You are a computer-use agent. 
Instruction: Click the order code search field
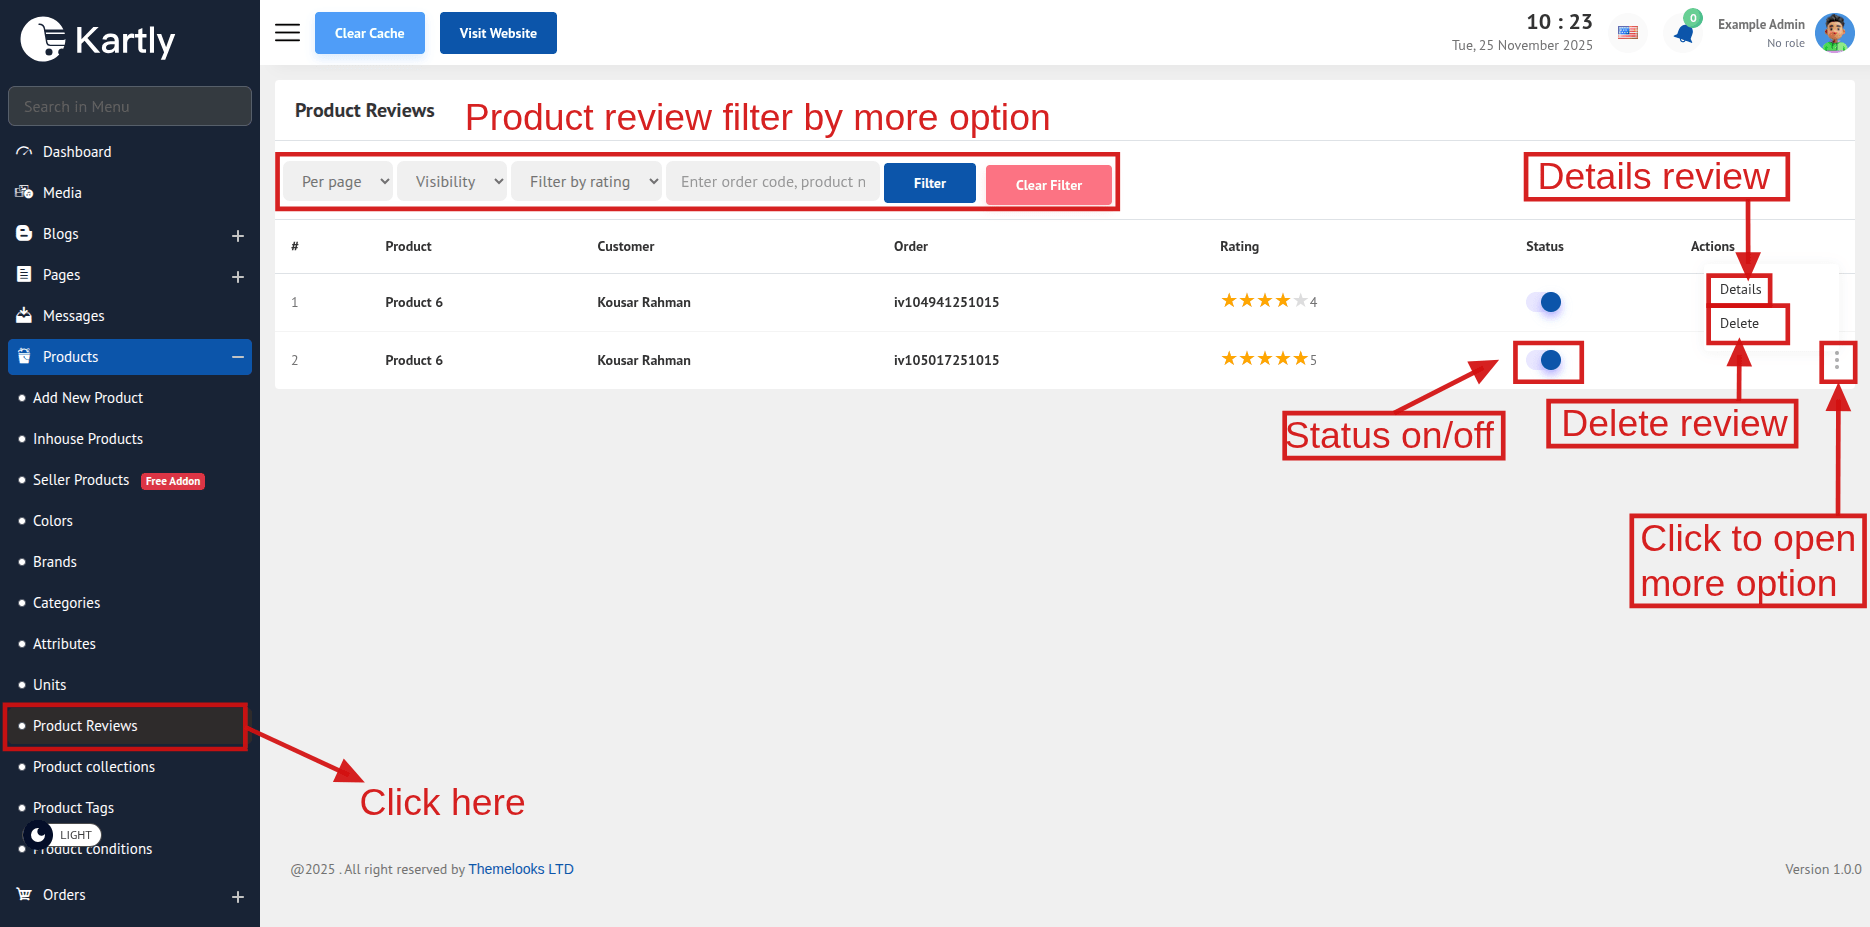coord(773,182)
